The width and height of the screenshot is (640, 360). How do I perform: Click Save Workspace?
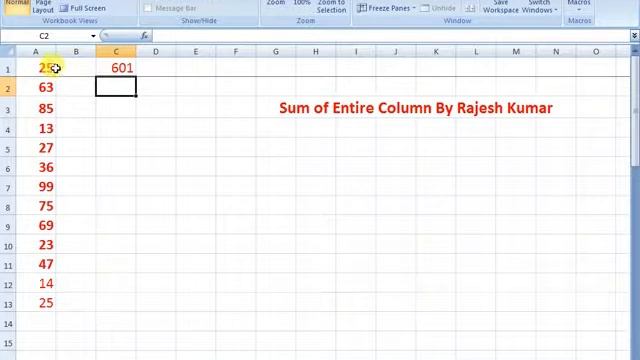[501, 7]
